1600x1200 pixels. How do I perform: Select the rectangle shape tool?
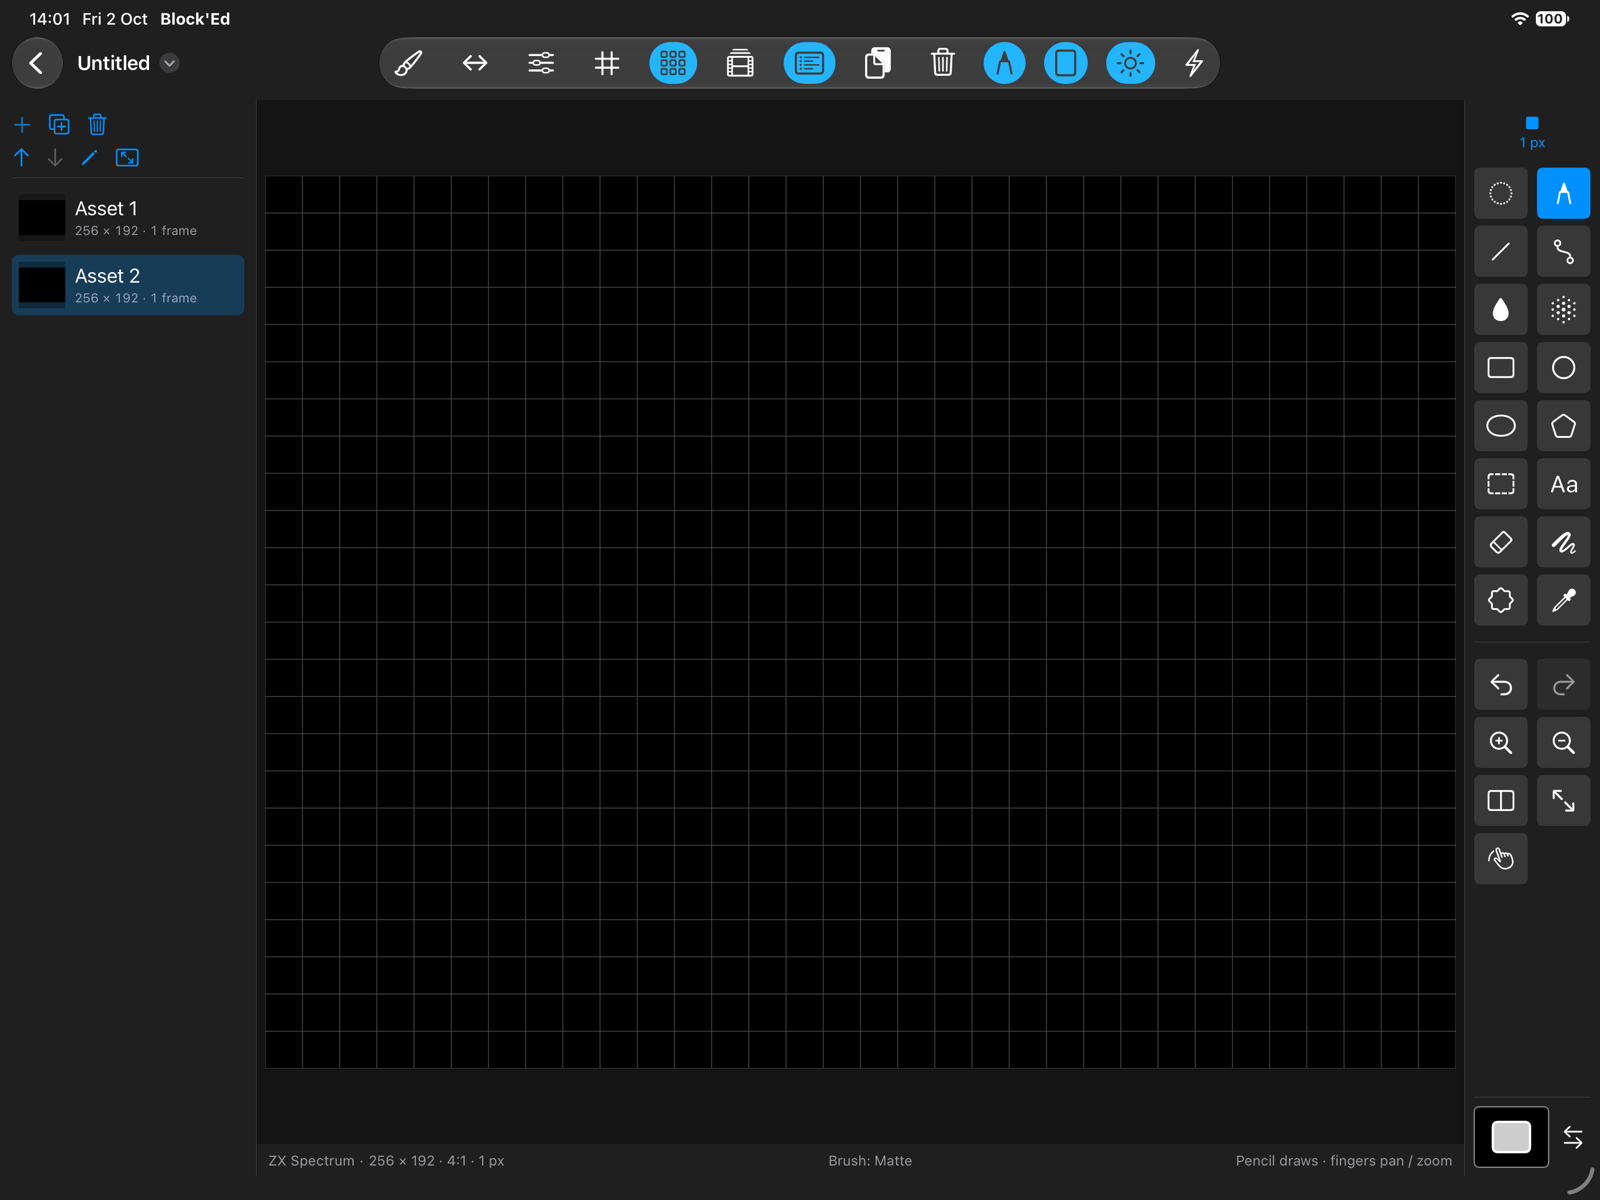[1501, 368]
